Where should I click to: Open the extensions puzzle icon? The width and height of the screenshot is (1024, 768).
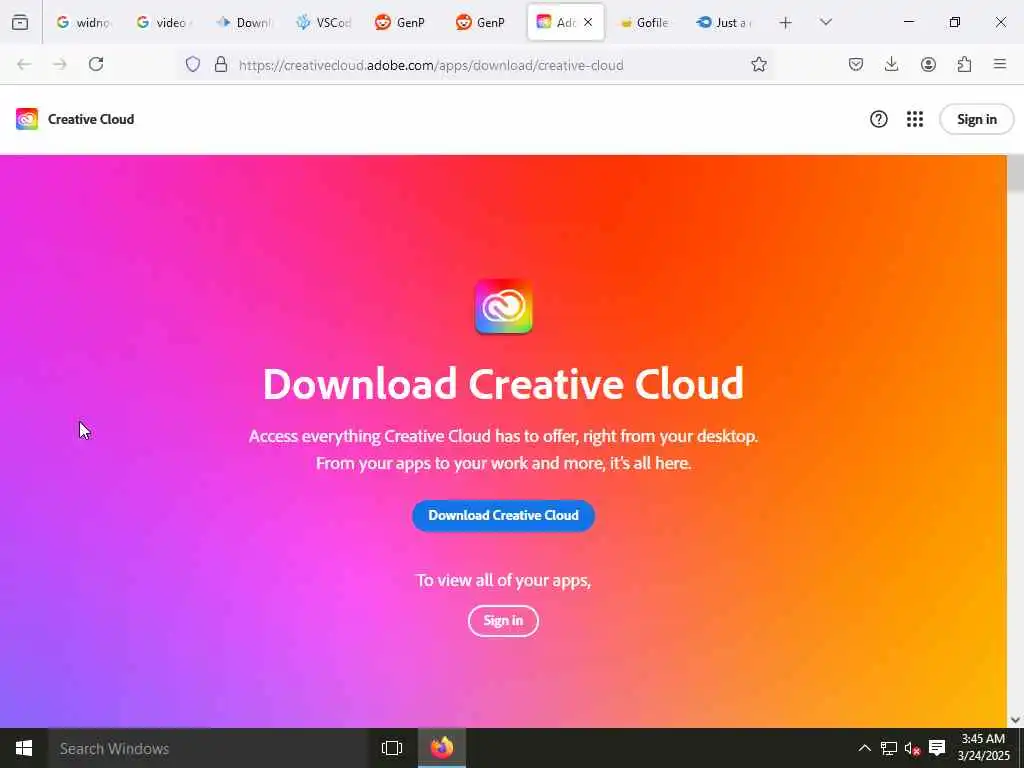click(x=965, y=64)
